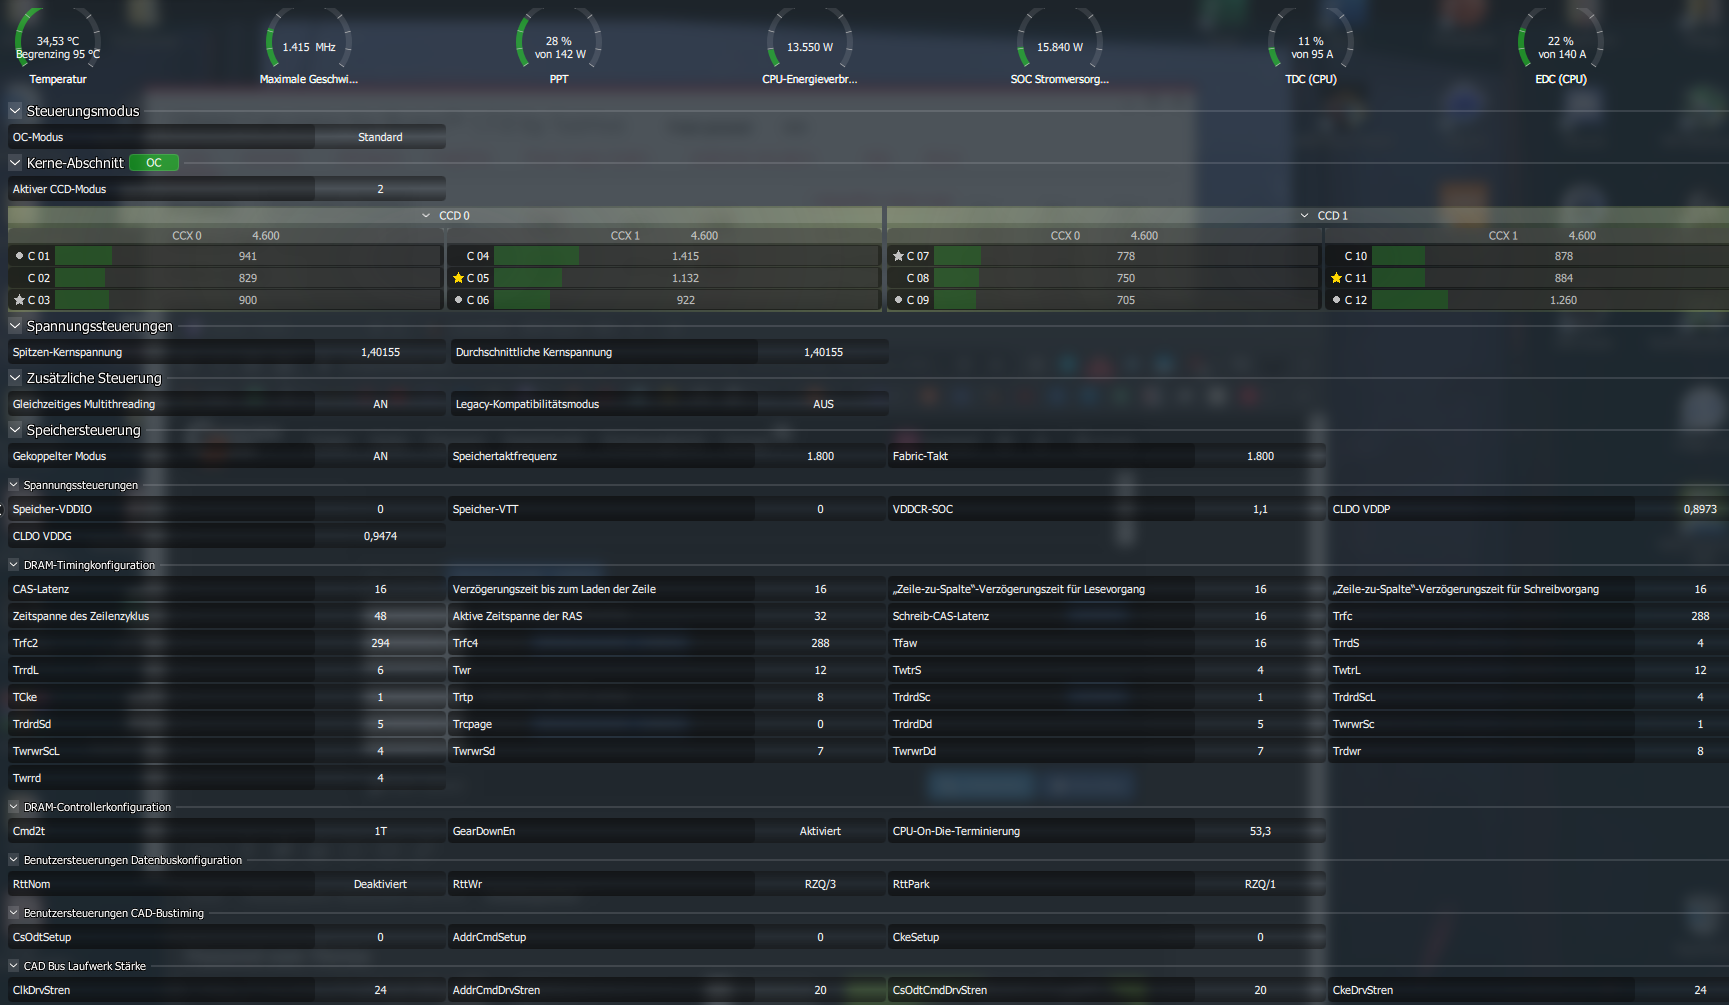Image resolution: width=1729 pixels, height=1005 pixels.
Task: Click the Trcpage label
Action: coord(472,724)
